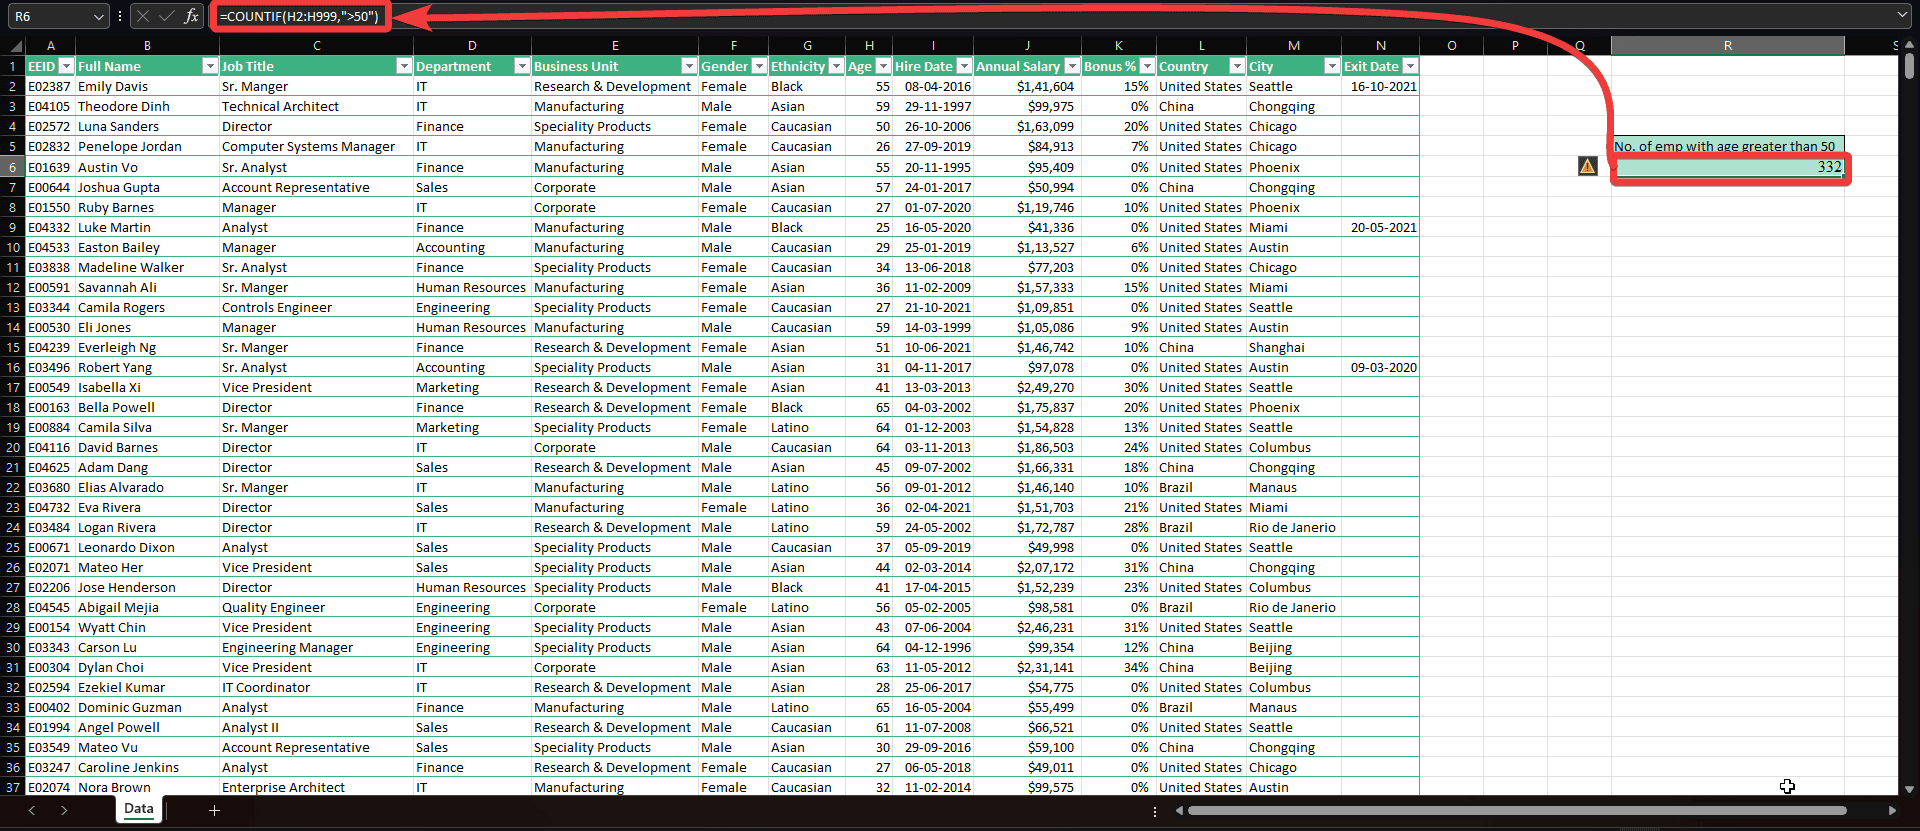Click the horizontal scrollbar left arrow
Image resolution: width=1920 pixels, height=831 pixels.
pyautogui.click(x=1179, y=810)
